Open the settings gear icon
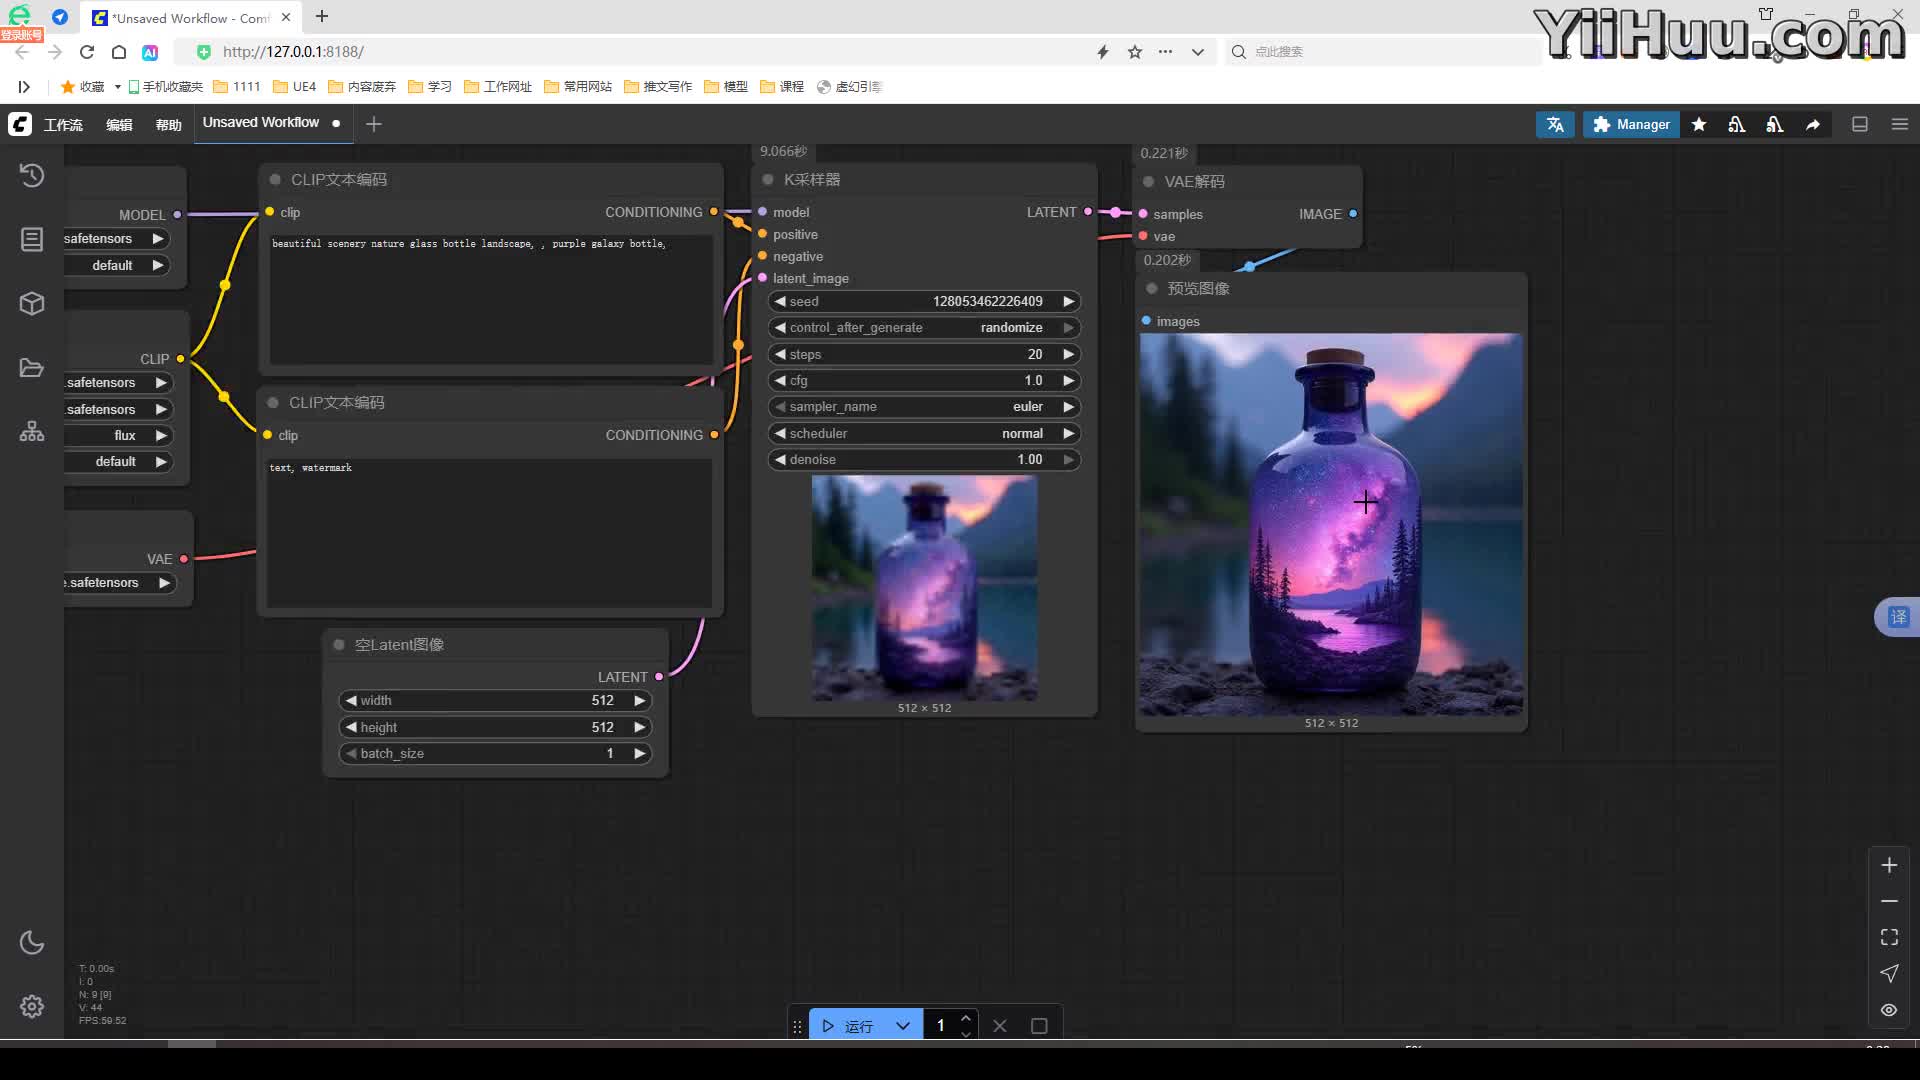Image resolution: width=1920 pixels, height=1080 pixels. coord(32,1006)
